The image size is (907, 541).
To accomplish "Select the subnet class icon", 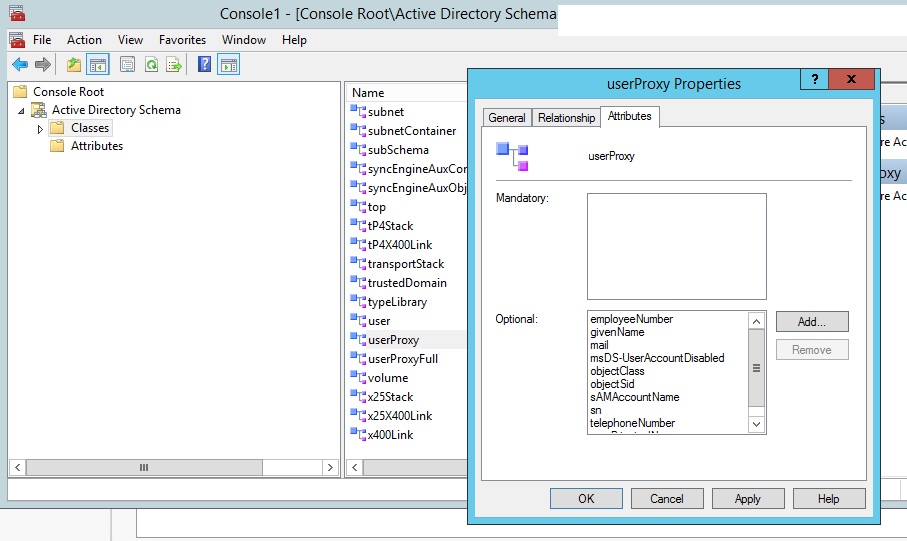I will (358, 110).
